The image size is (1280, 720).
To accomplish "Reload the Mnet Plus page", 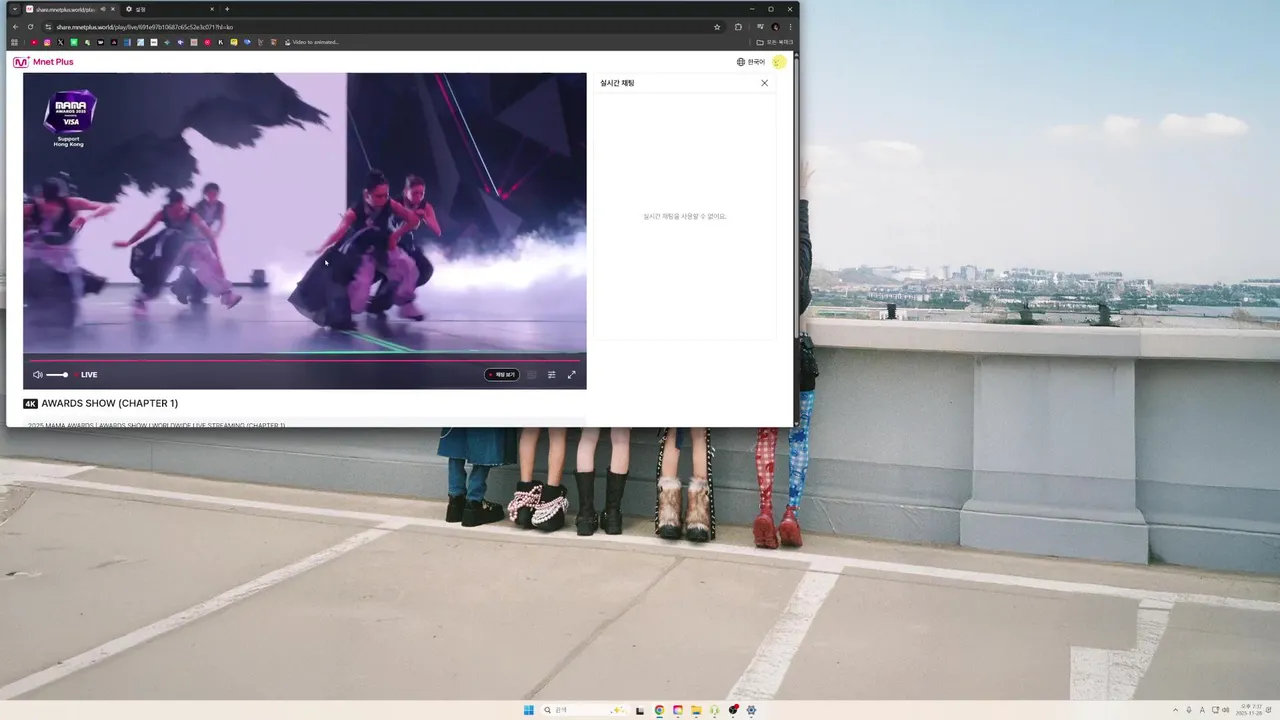I will (30, 27).
